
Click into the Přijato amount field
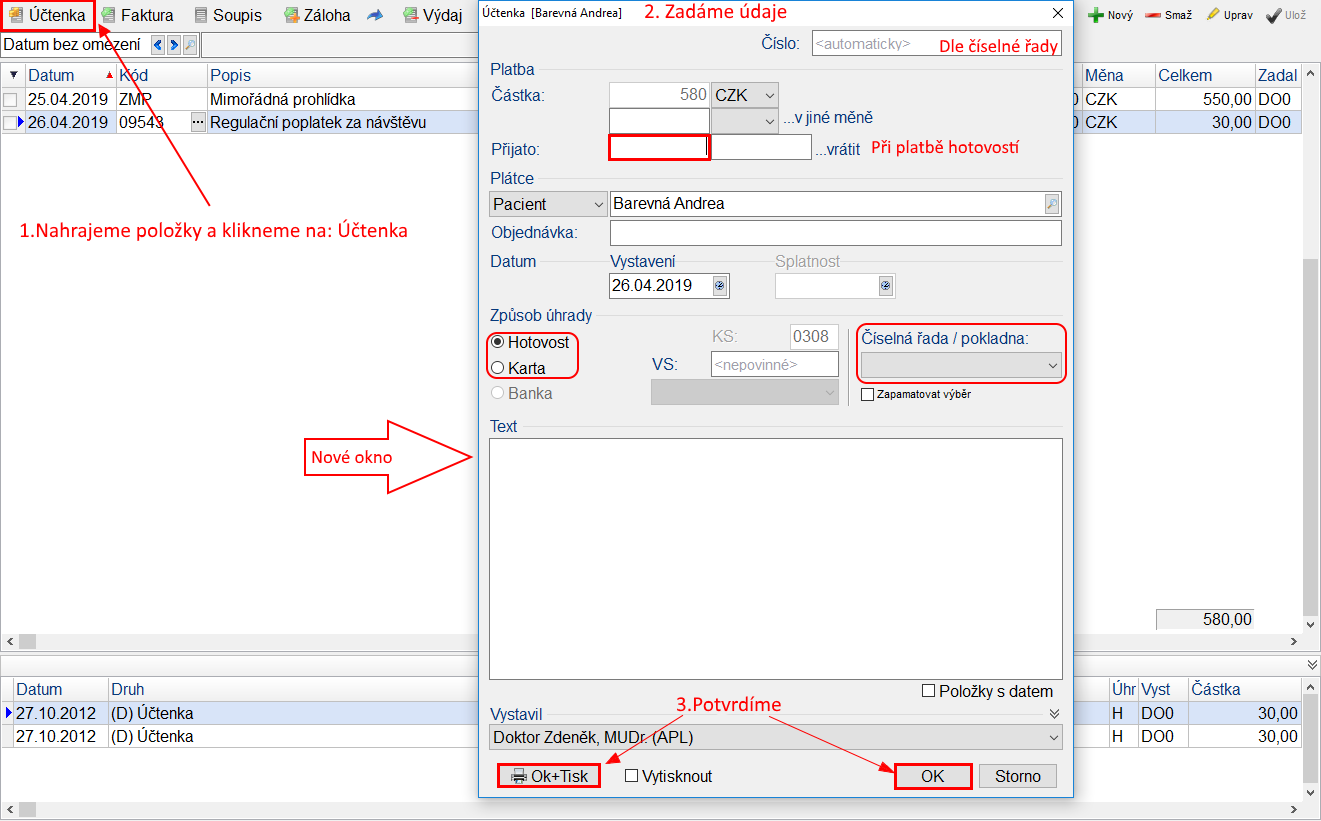659,148
